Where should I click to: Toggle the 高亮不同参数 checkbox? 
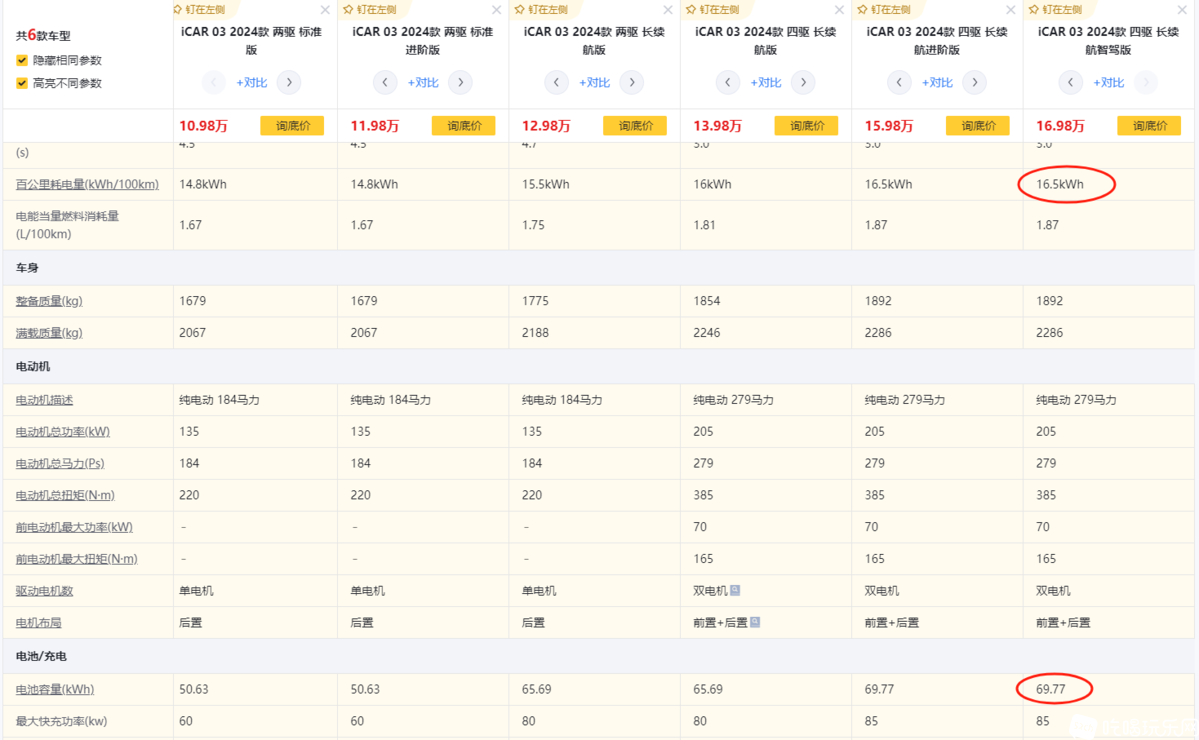(x=21, y=83)
